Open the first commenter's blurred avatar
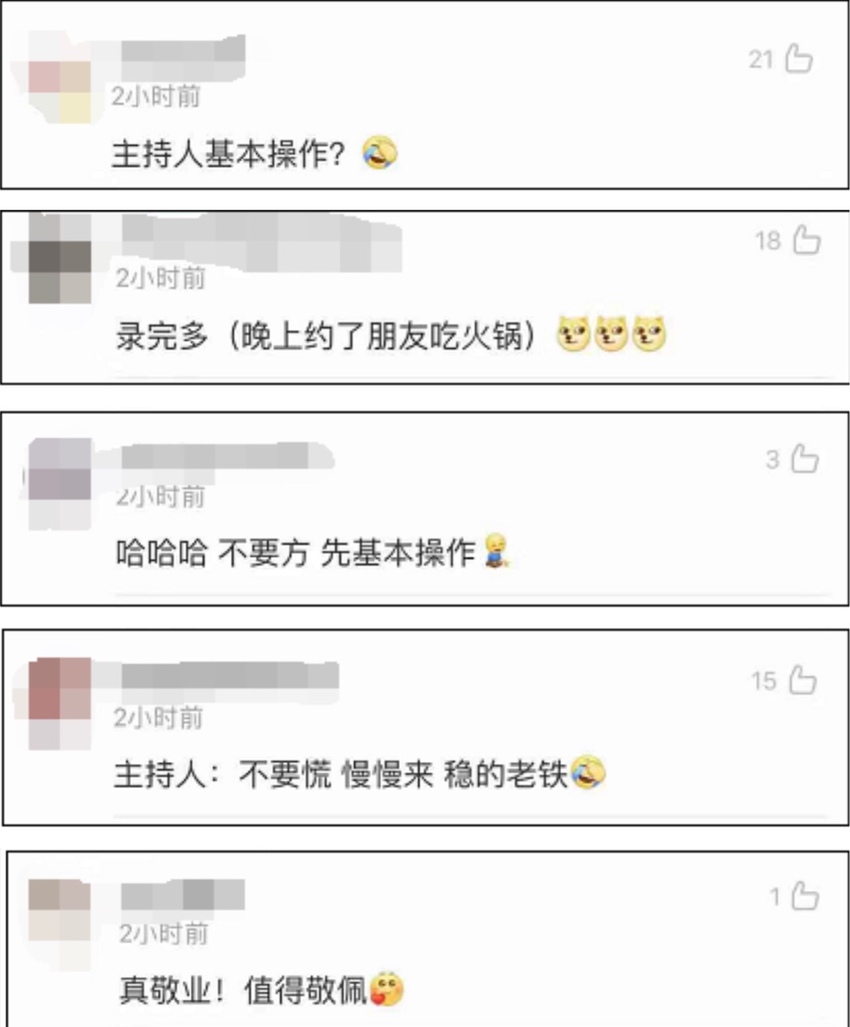 click(59, 77)
